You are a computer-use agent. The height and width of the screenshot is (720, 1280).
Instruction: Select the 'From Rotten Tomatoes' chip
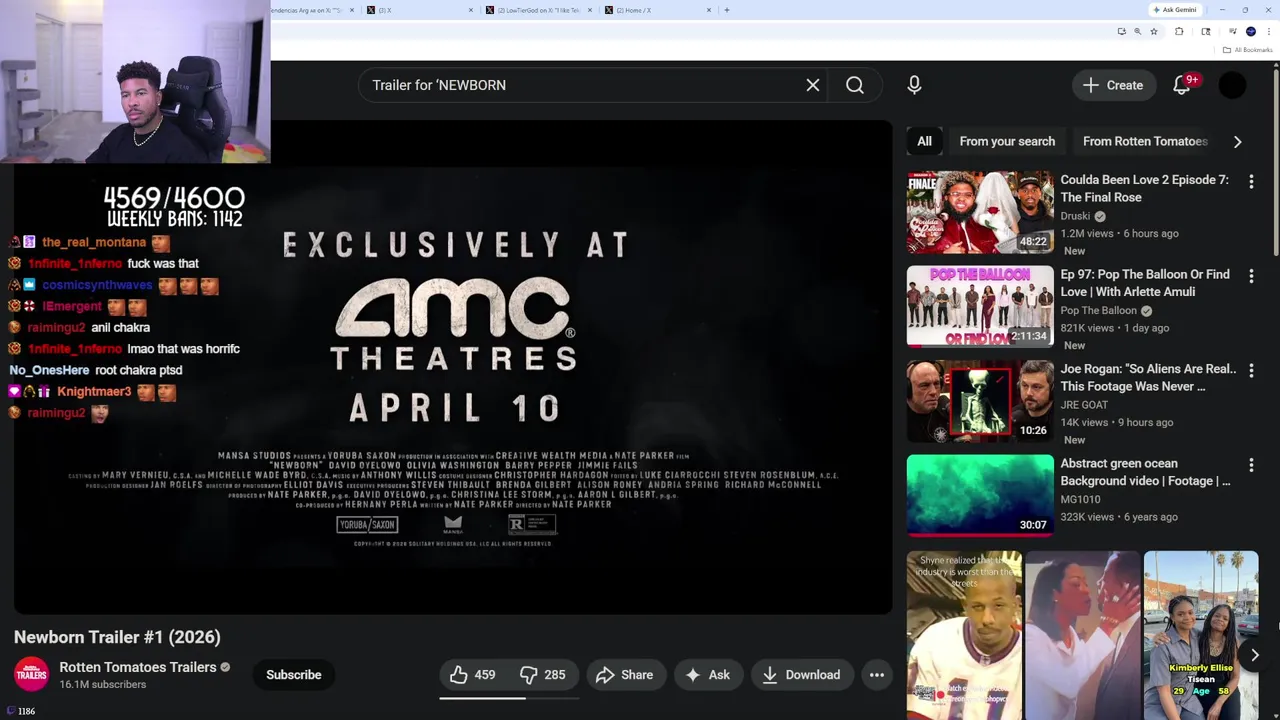pos(1145,141)
